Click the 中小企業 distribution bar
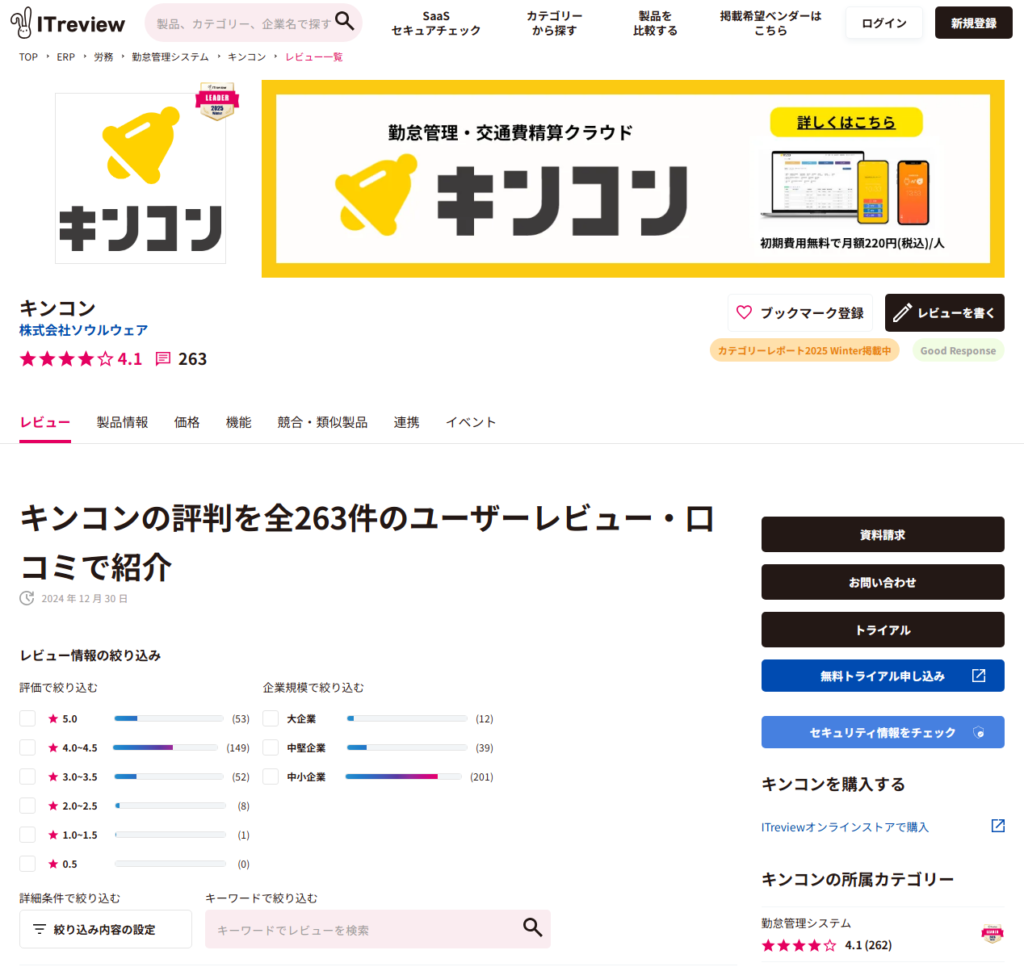 coord(404,776)
